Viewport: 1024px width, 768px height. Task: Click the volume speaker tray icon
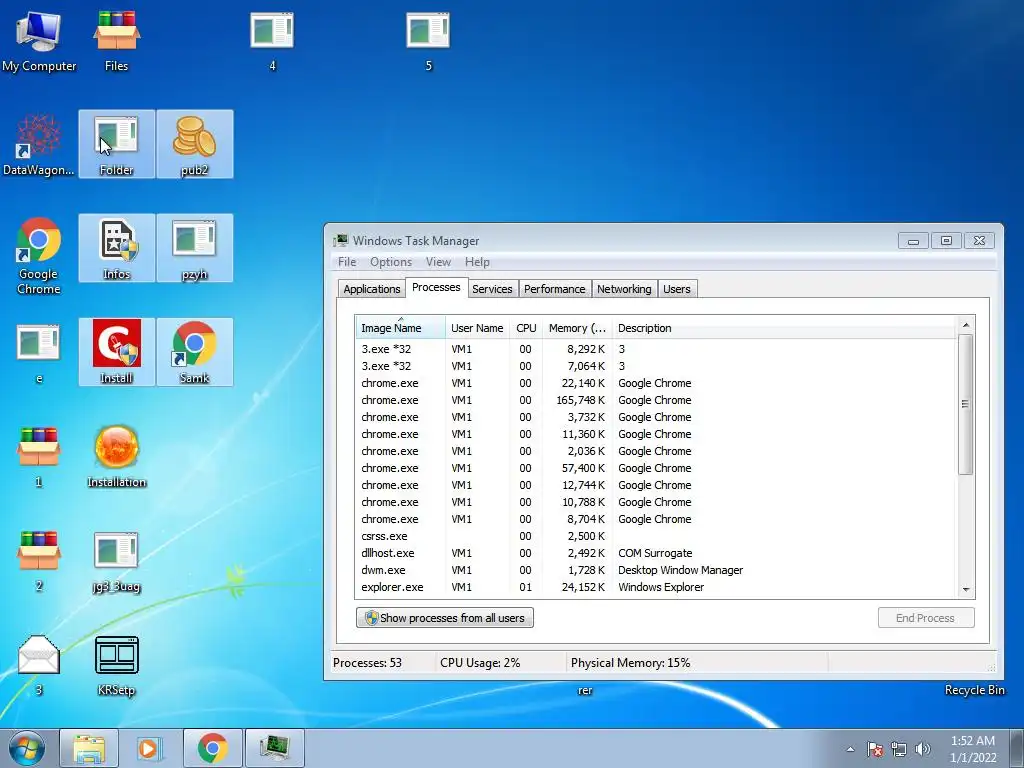click(x=922, y=749)
